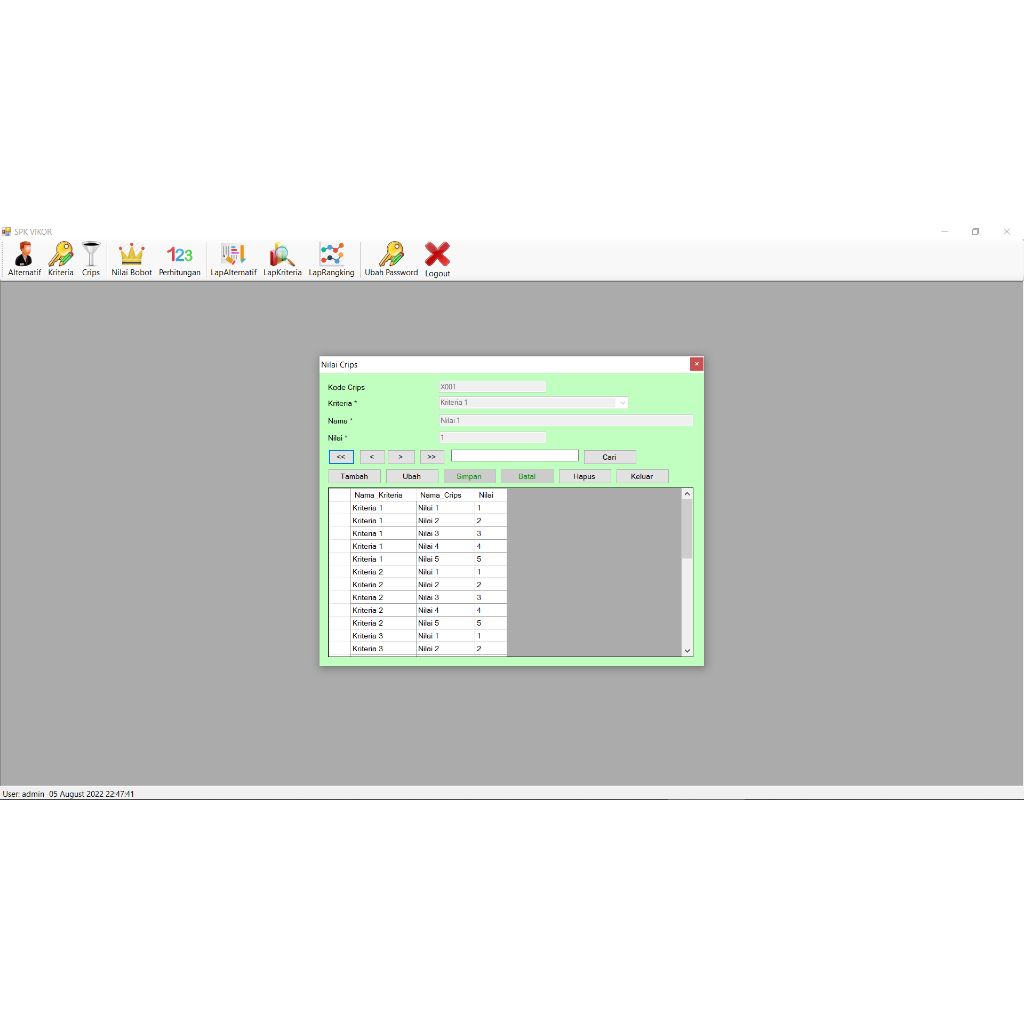
Task: Click the Cari search button
Action: coord(609,457)
